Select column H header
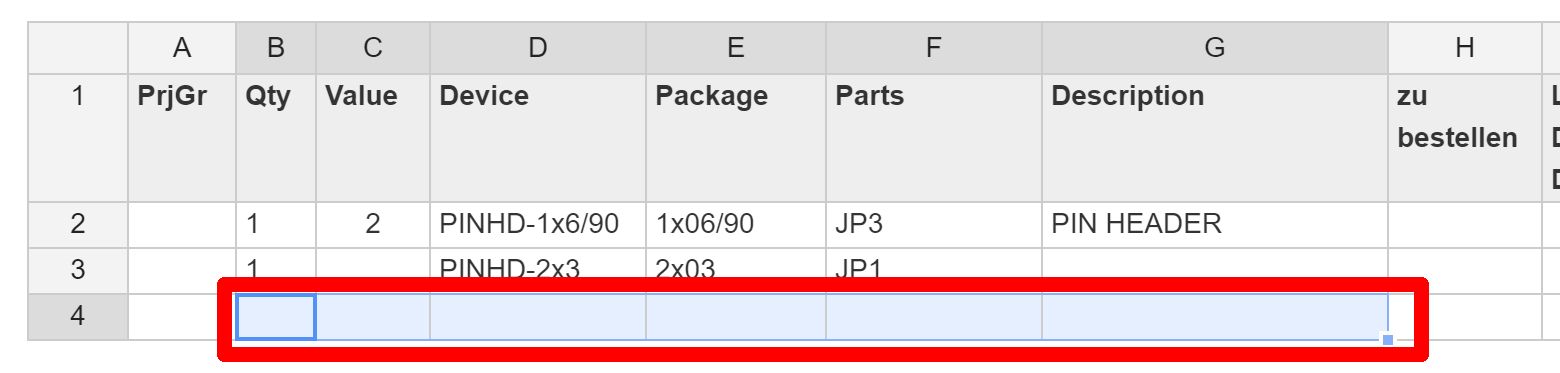This screenshot has width=1560, height=373. (x=1465, y=48)
